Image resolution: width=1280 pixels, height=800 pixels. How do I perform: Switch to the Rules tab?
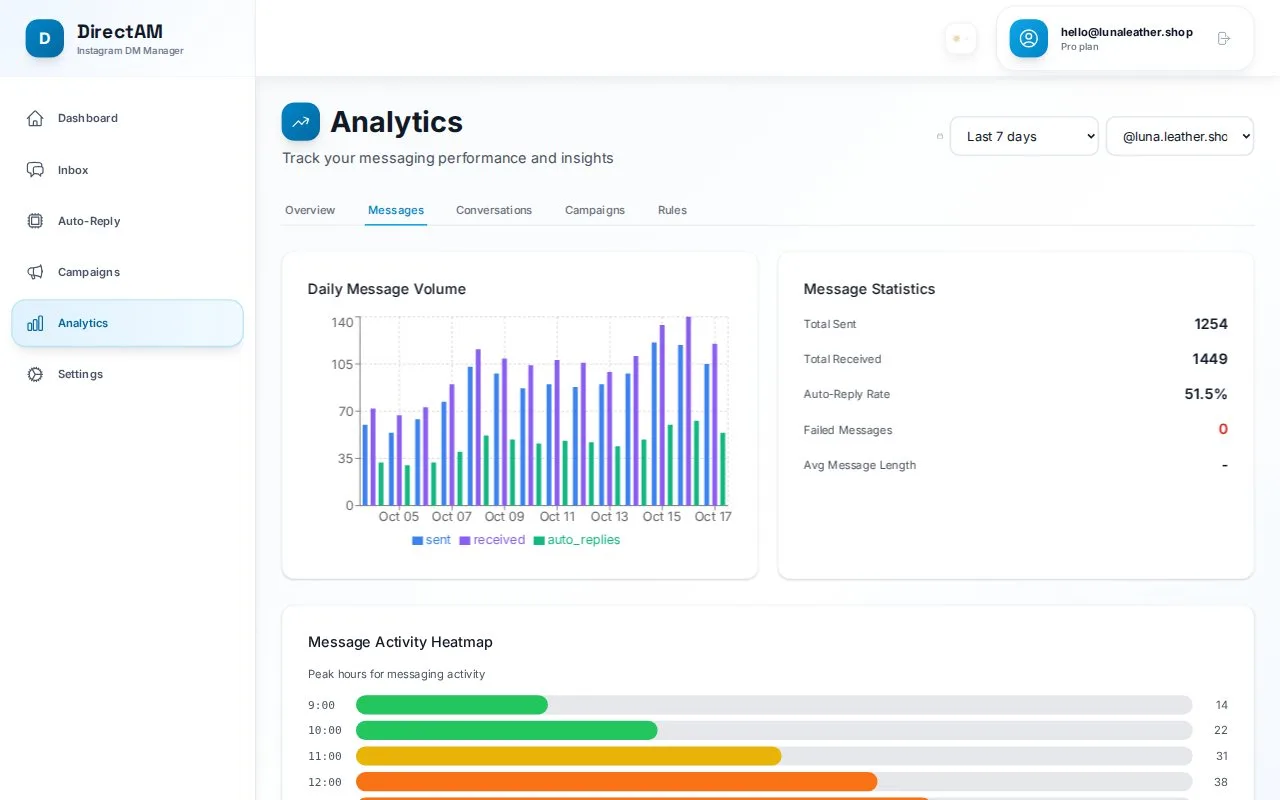tap(672, 210)
